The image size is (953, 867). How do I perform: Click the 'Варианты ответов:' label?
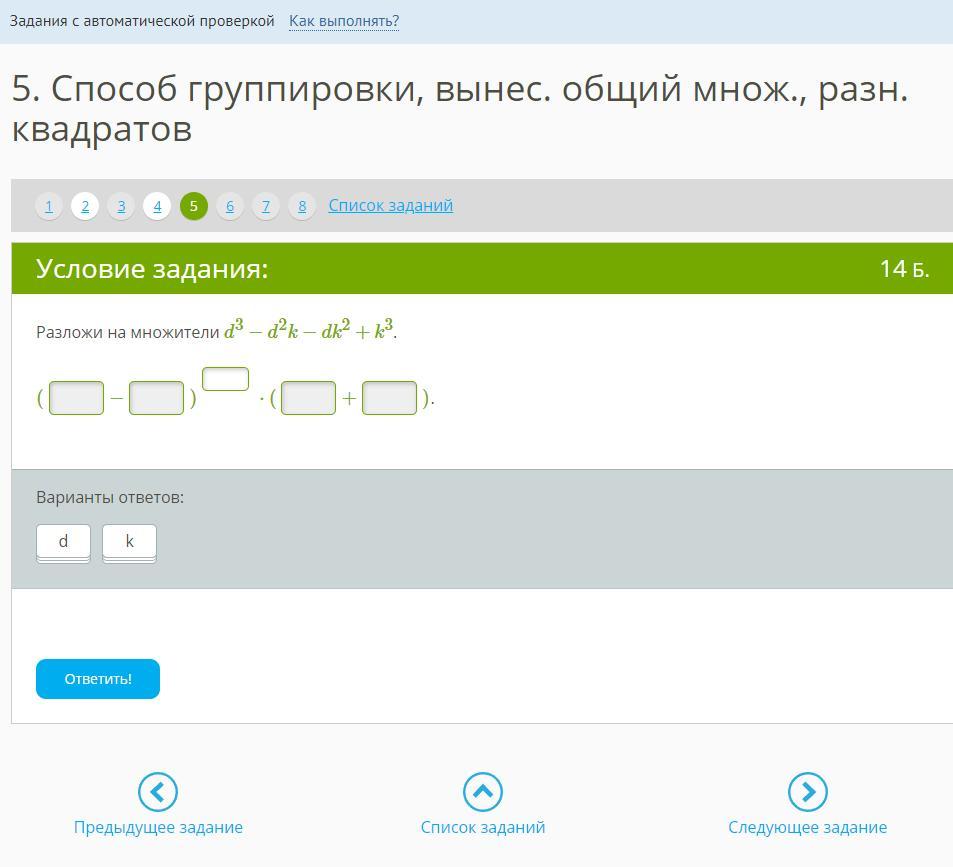pyautogui.click(x=110, y=497)
